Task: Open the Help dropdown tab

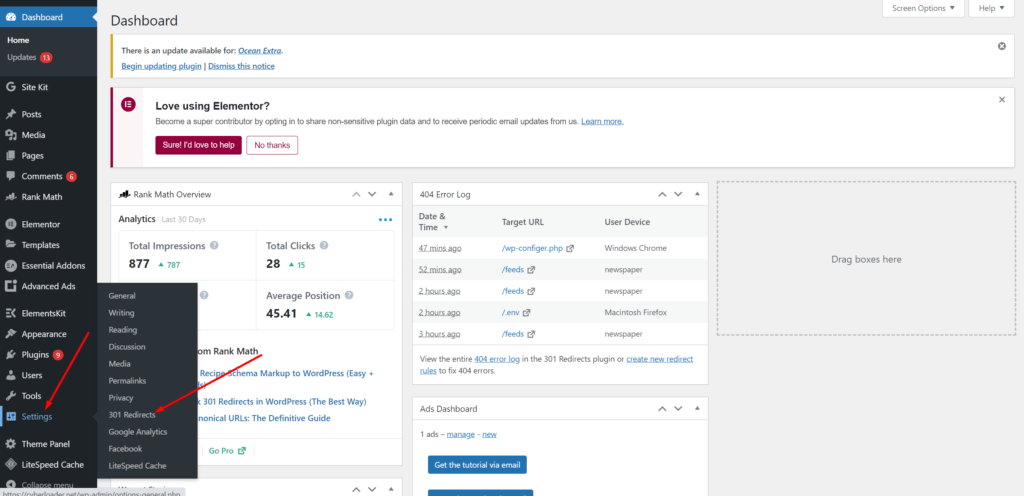Action: pos(991,8)
